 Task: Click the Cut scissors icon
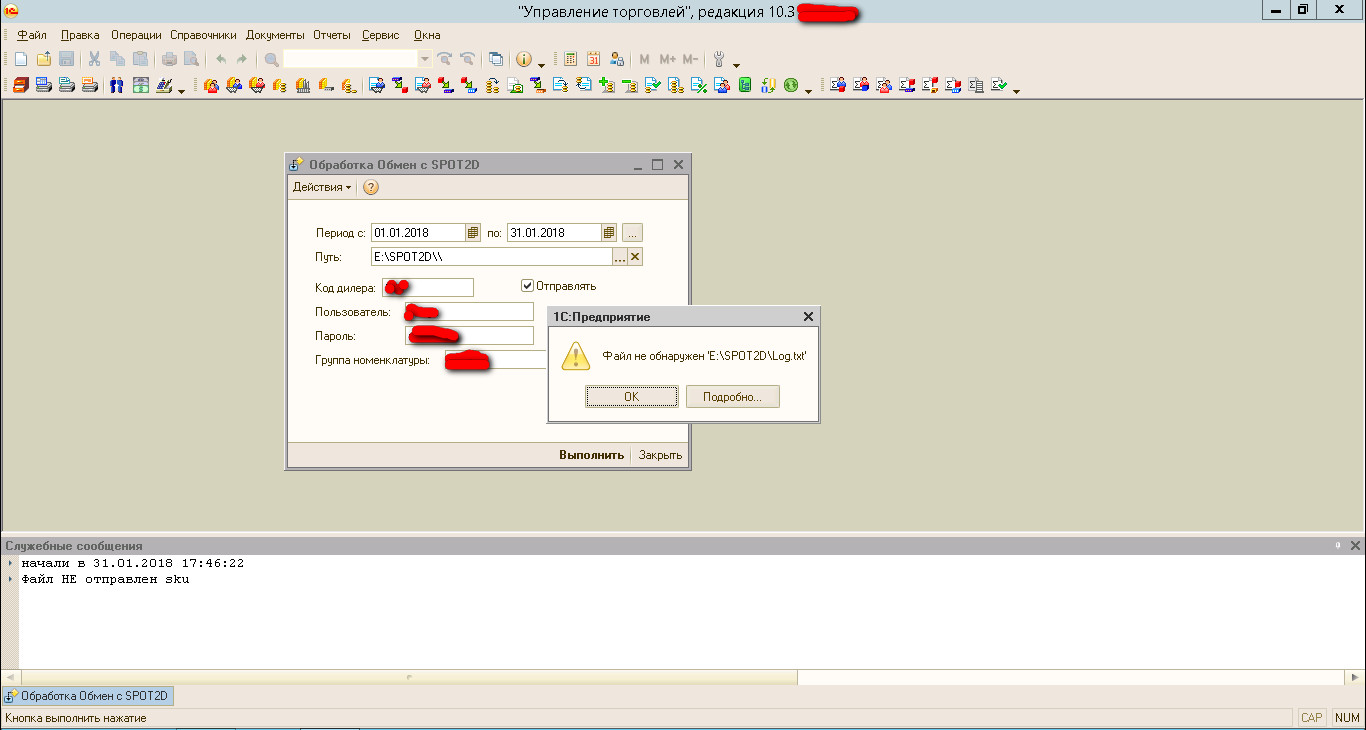[x=94, y=59]
